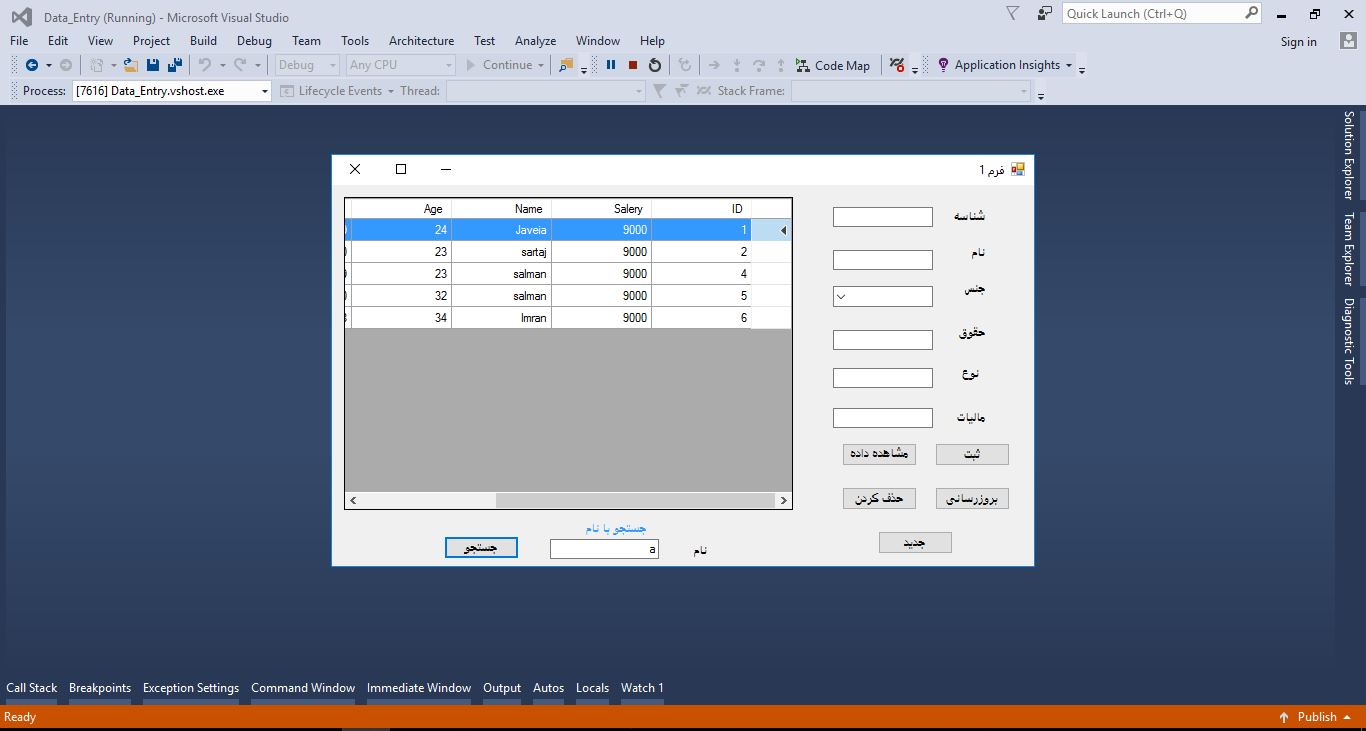Select the row with name Imran
The image size is (1366, 731).
click(533, 318)
